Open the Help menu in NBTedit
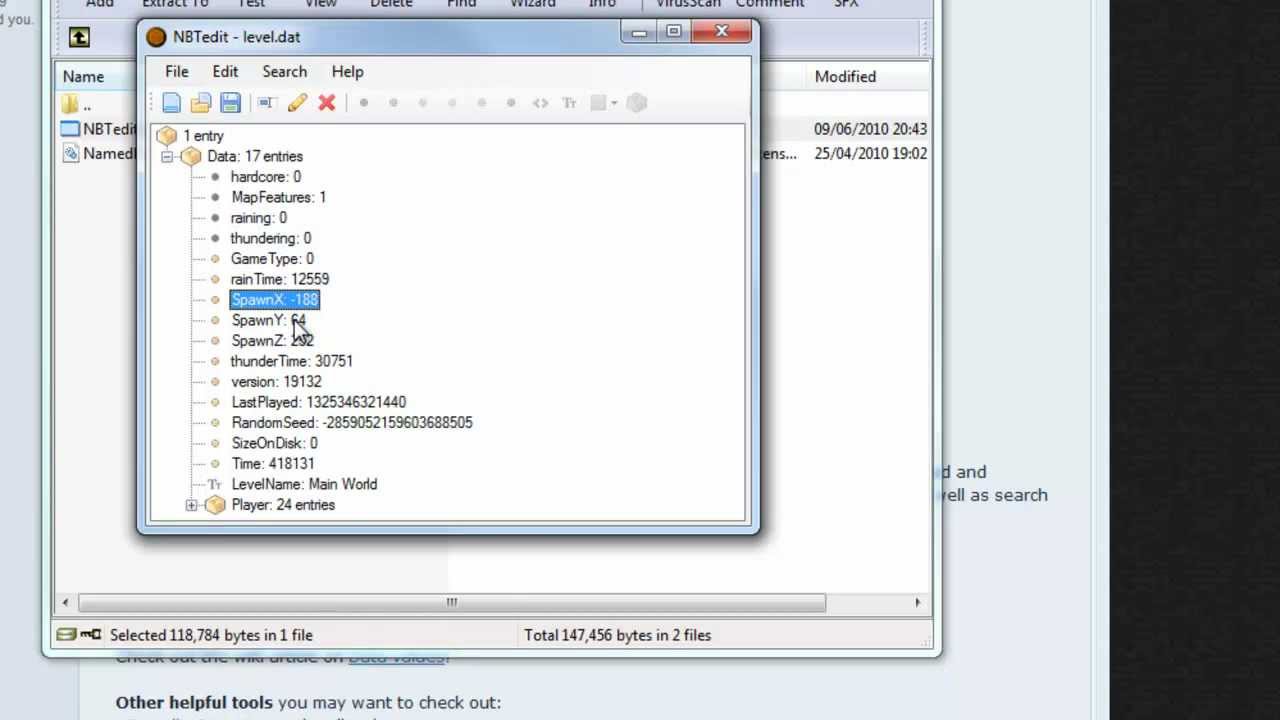The image size is (1280, 720). [347, 72]
